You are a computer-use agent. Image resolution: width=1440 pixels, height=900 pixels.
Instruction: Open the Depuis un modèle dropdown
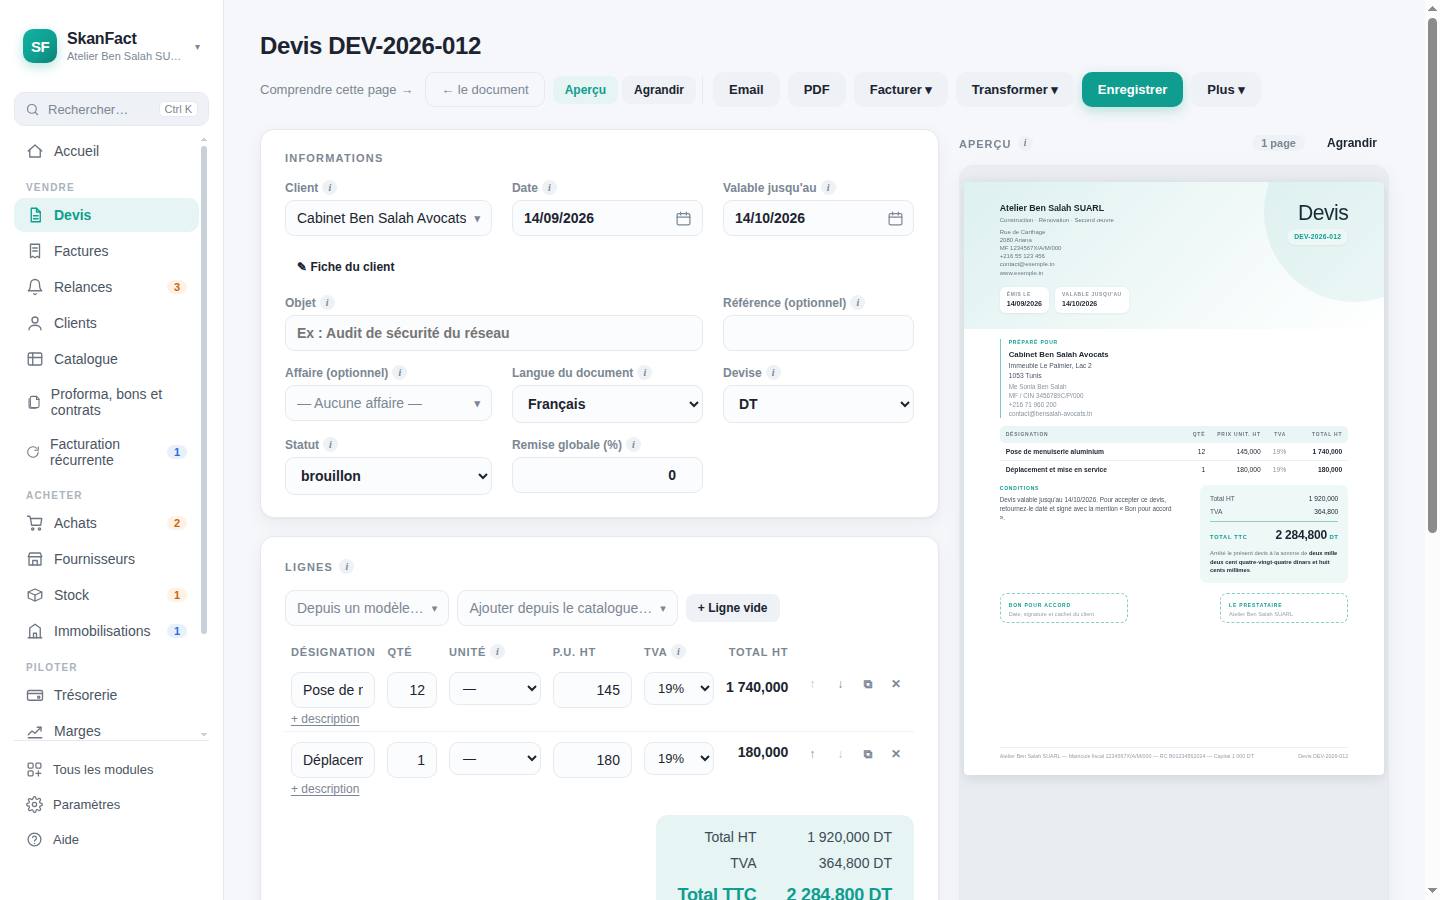(x=367, y=608)
